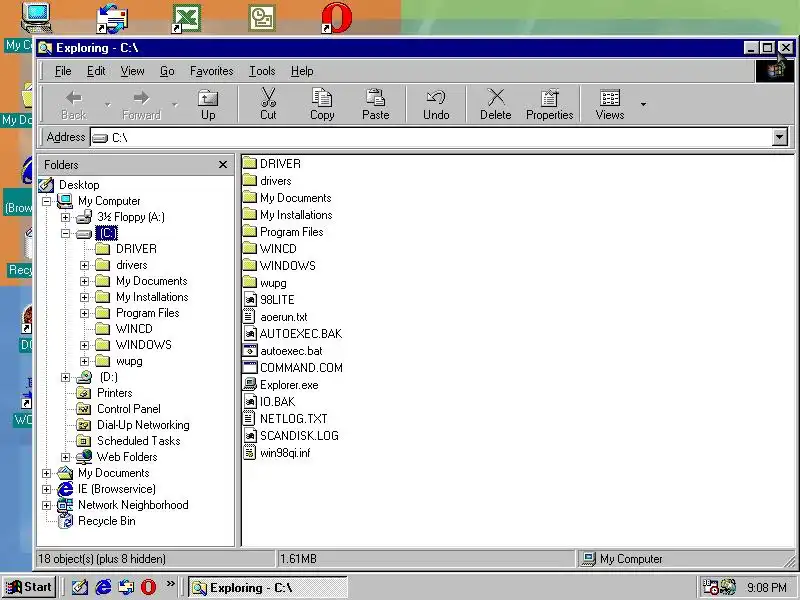
Task: Expand the Program Files tree node
Action: coord(85,313)
